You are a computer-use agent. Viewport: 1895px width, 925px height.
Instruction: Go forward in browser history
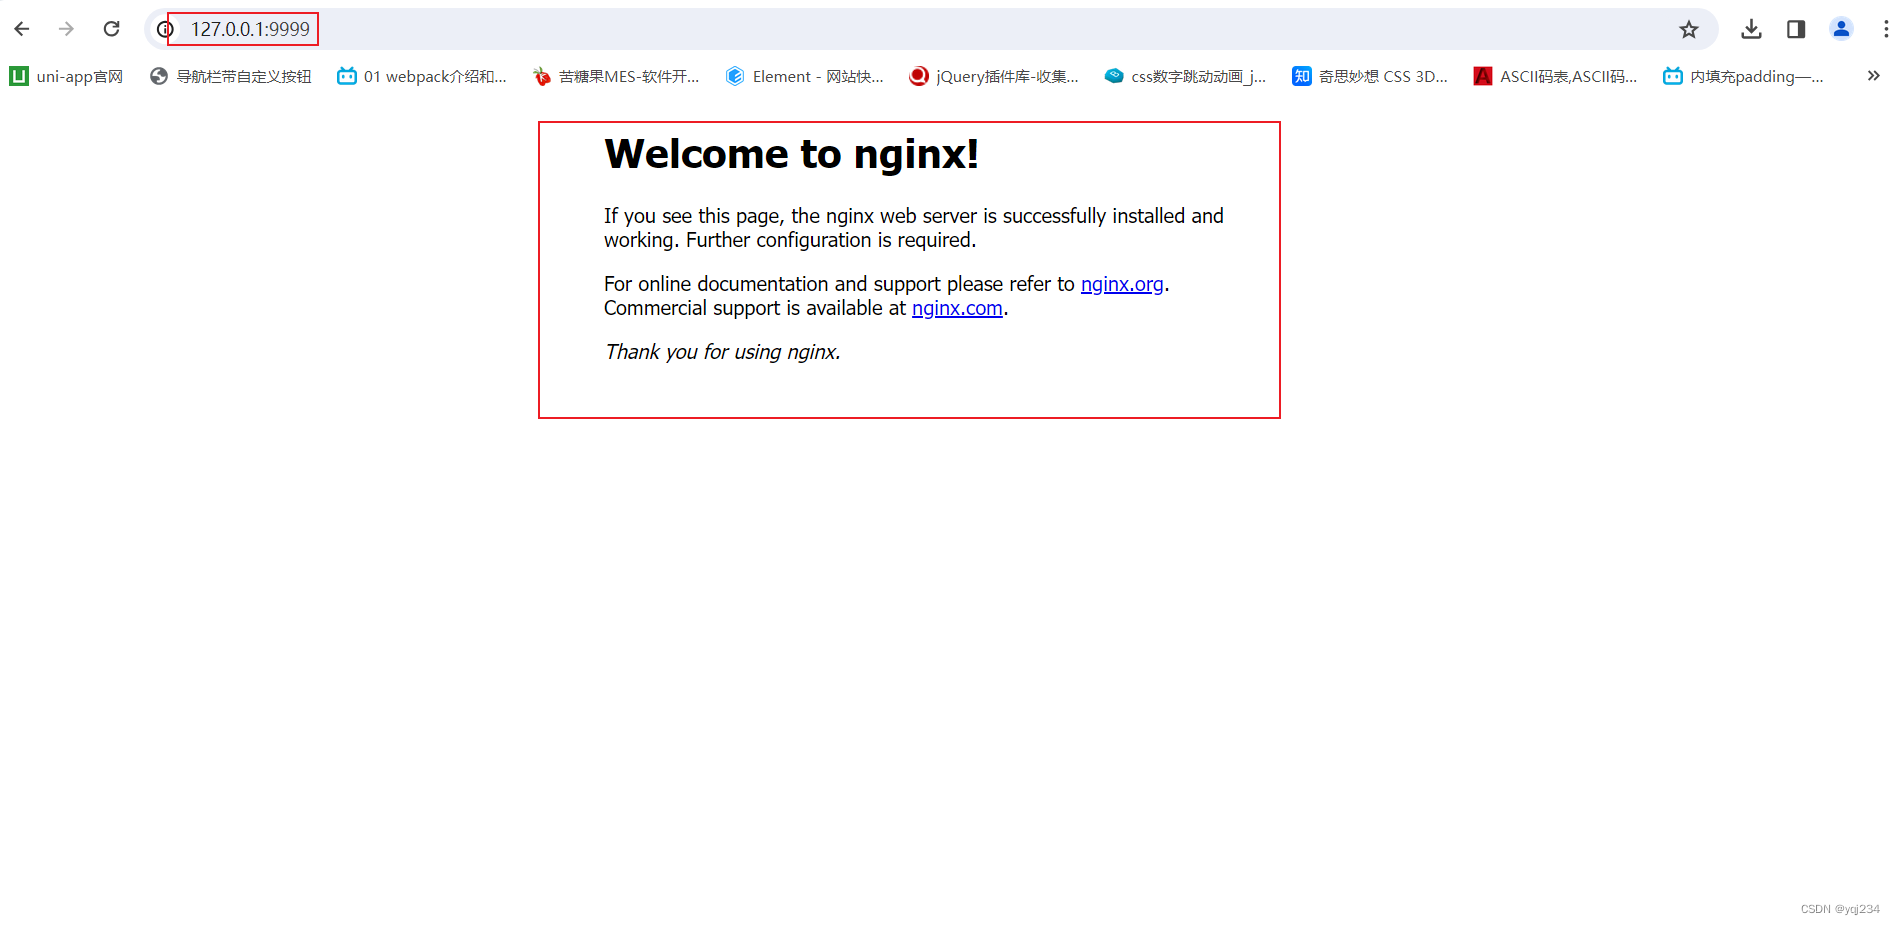(66, 29)
